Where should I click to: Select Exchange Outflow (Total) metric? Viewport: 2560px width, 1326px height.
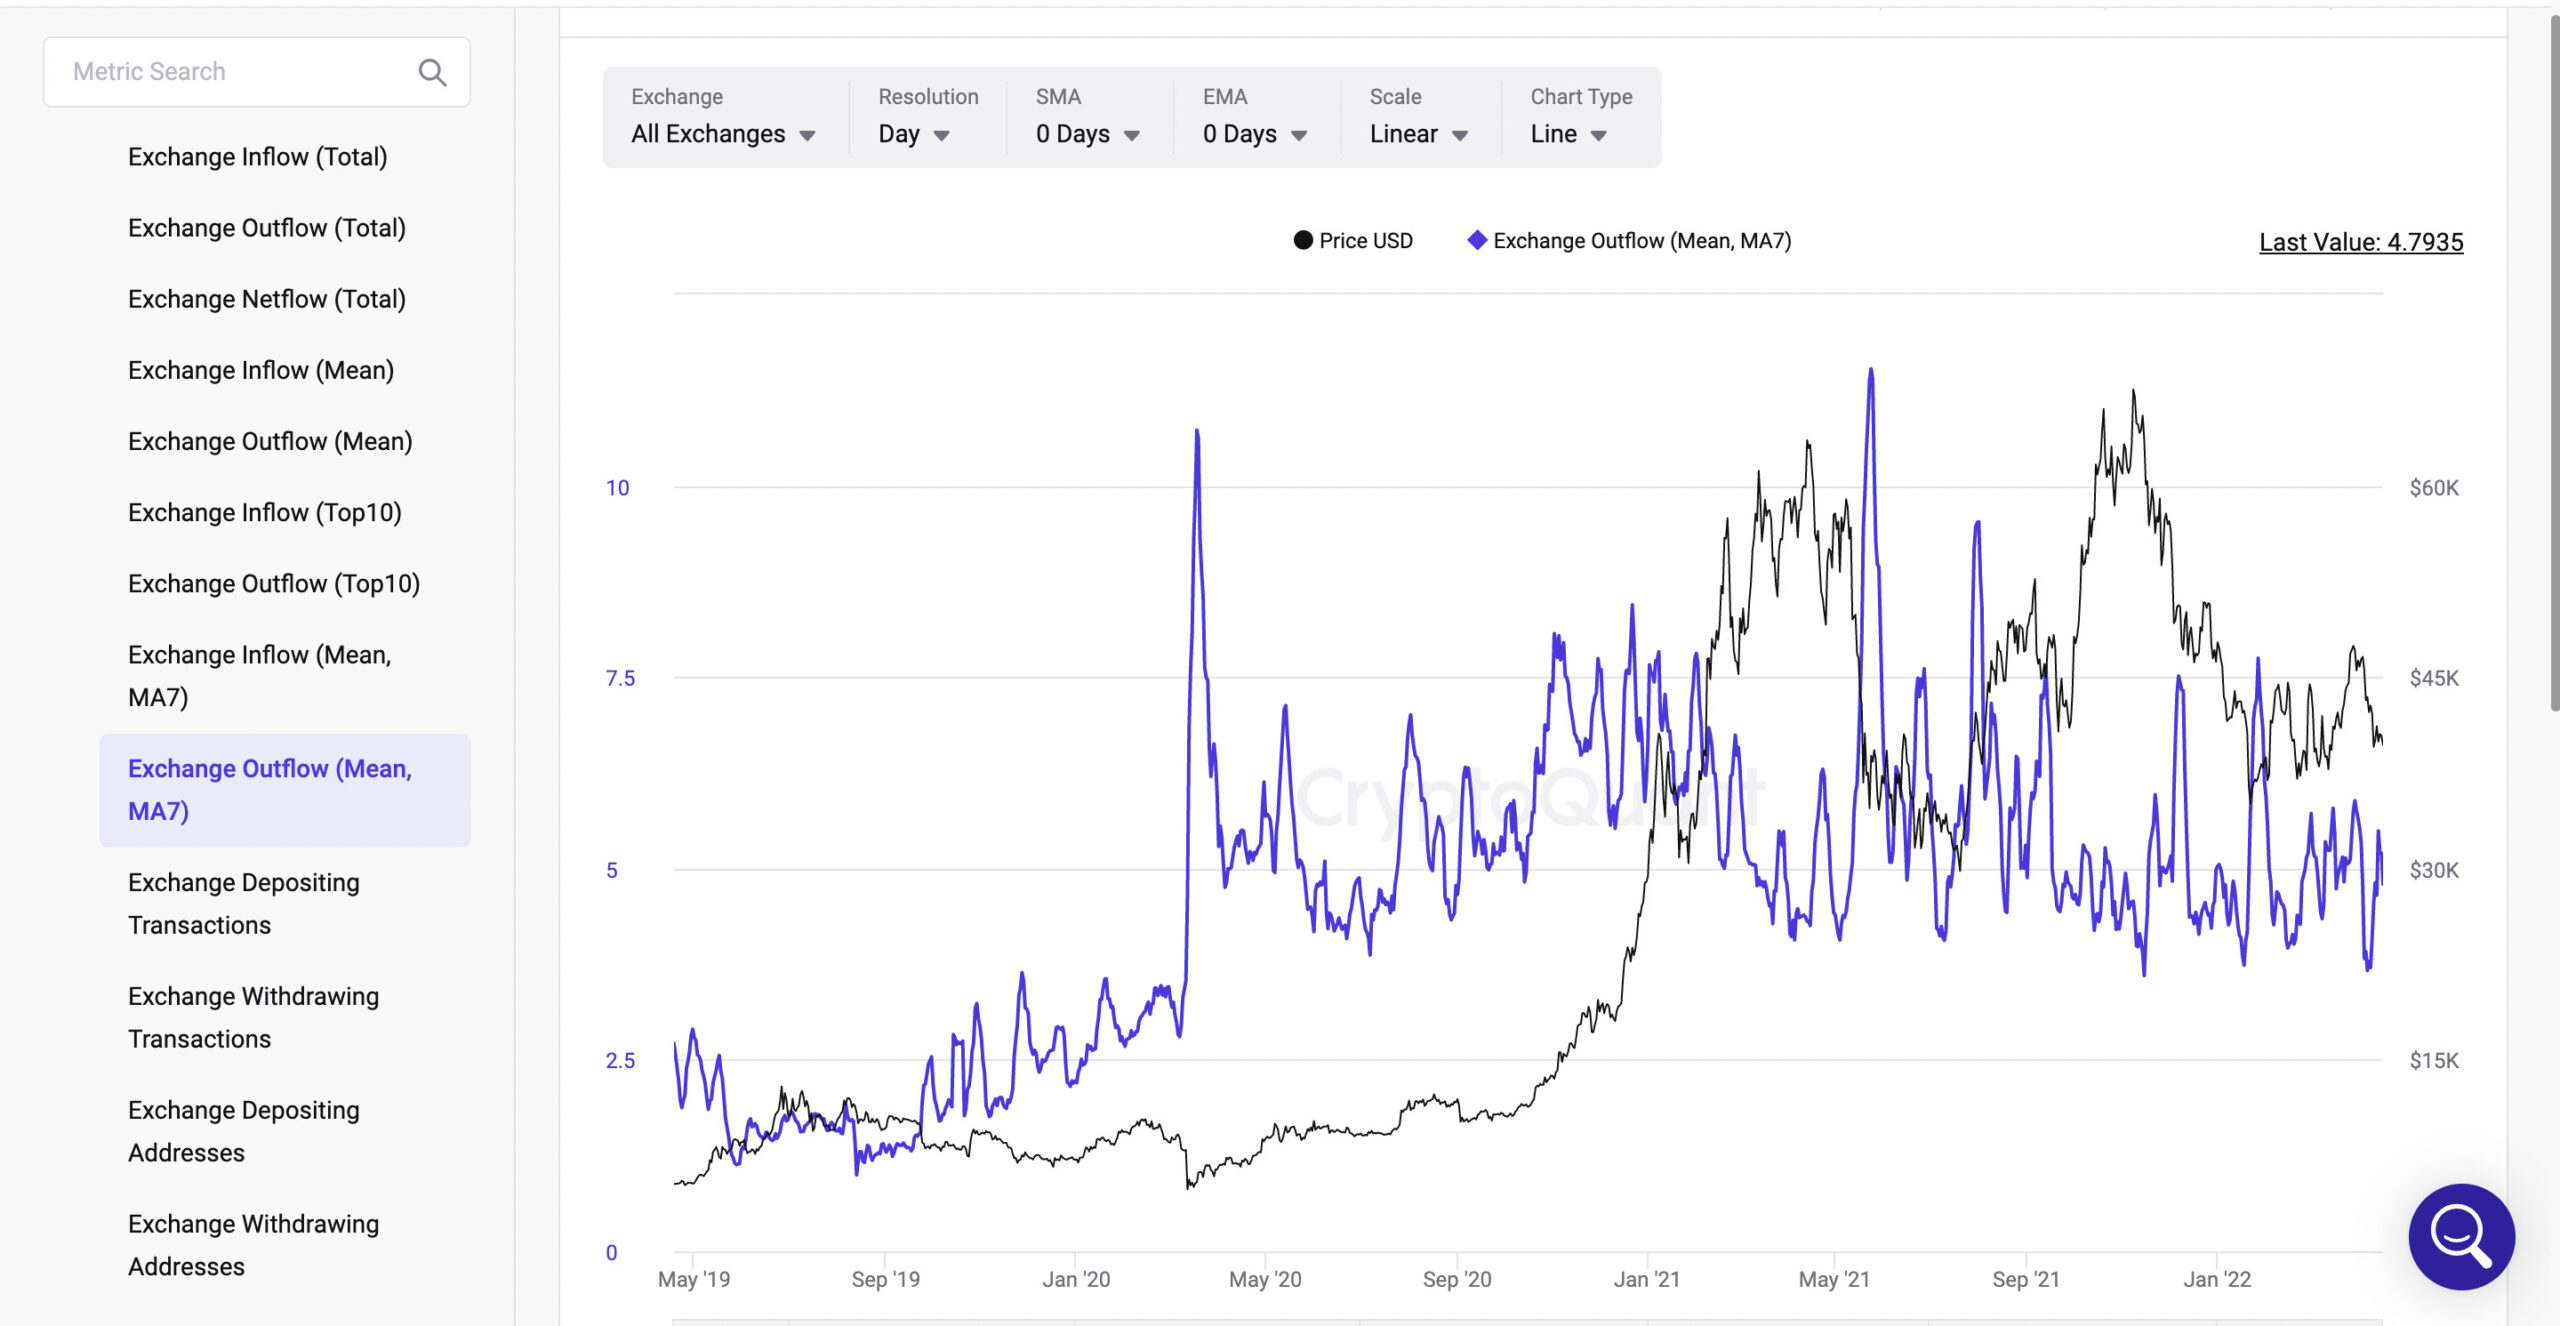coord(266,228)
